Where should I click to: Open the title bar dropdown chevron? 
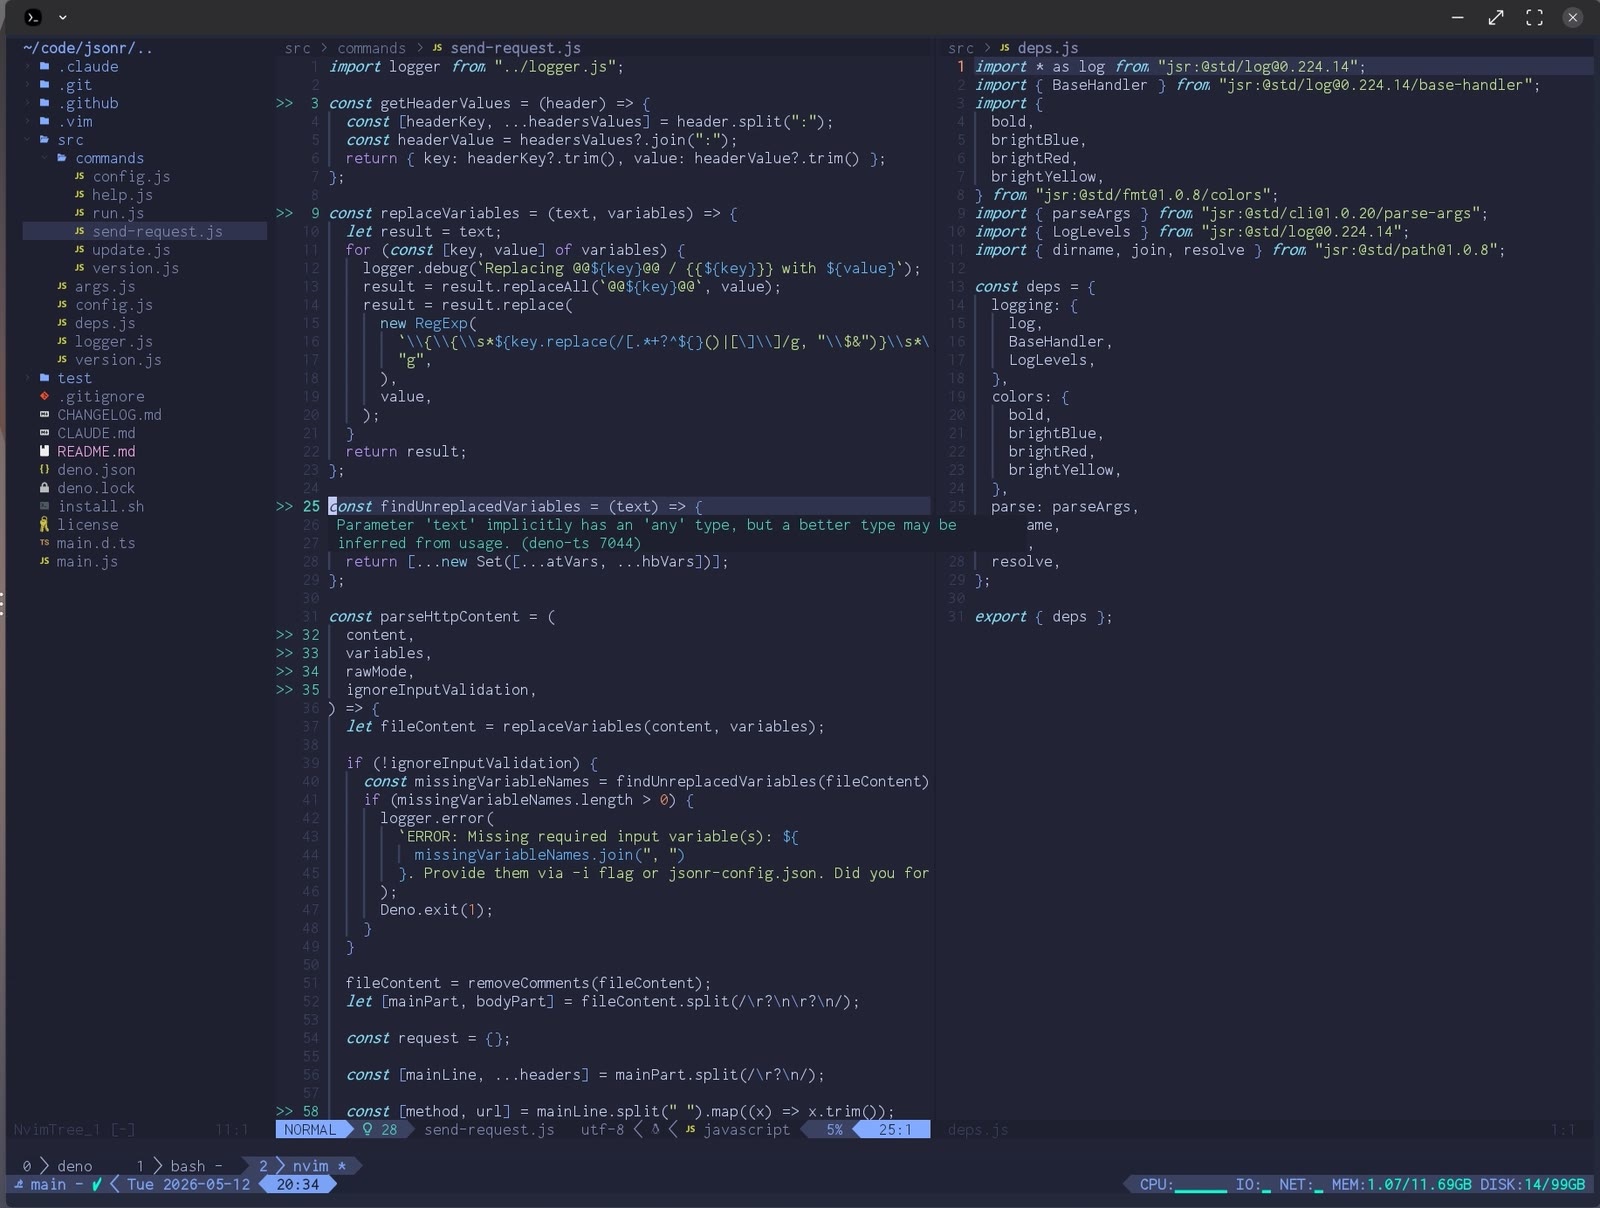click(63, 17)
